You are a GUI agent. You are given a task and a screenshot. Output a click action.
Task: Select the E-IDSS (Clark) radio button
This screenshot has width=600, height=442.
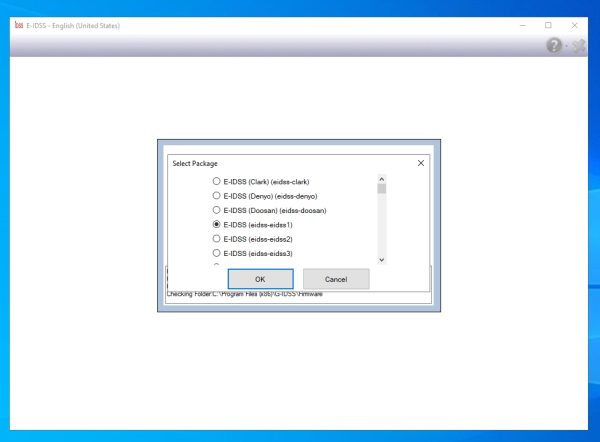[217, 181]
